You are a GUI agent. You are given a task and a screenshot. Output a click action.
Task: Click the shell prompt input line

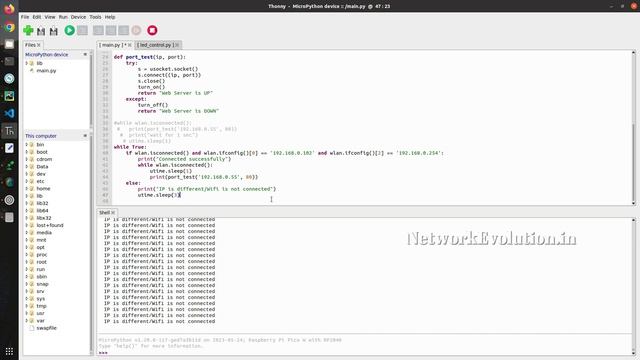[363, 352]
